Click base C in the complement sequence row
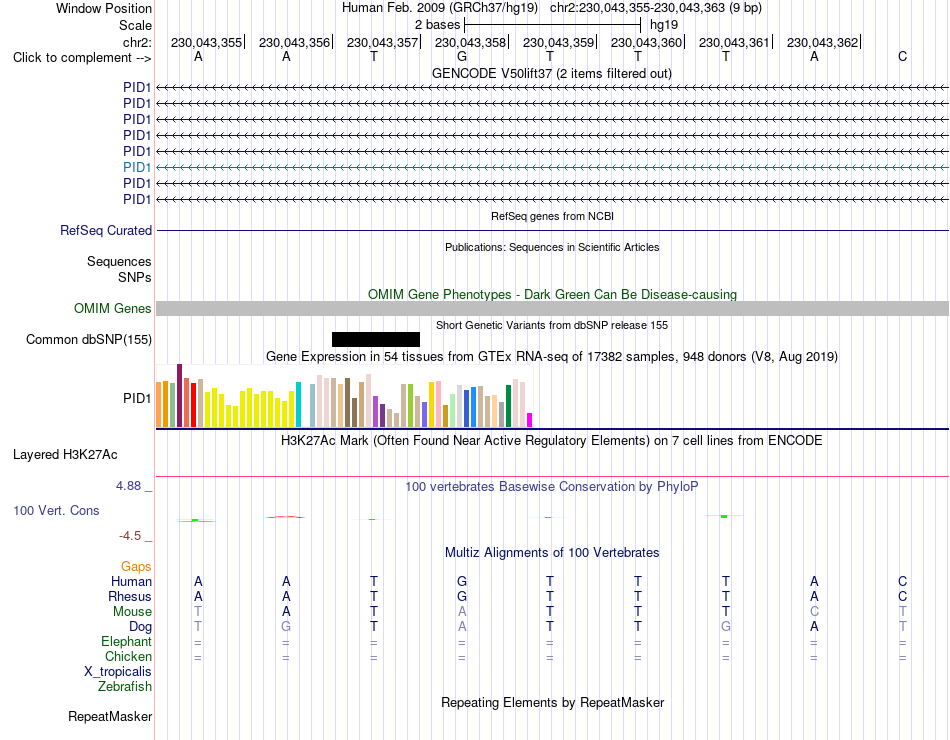The width and height of the screenshot is (950, 740). [902, 56]
